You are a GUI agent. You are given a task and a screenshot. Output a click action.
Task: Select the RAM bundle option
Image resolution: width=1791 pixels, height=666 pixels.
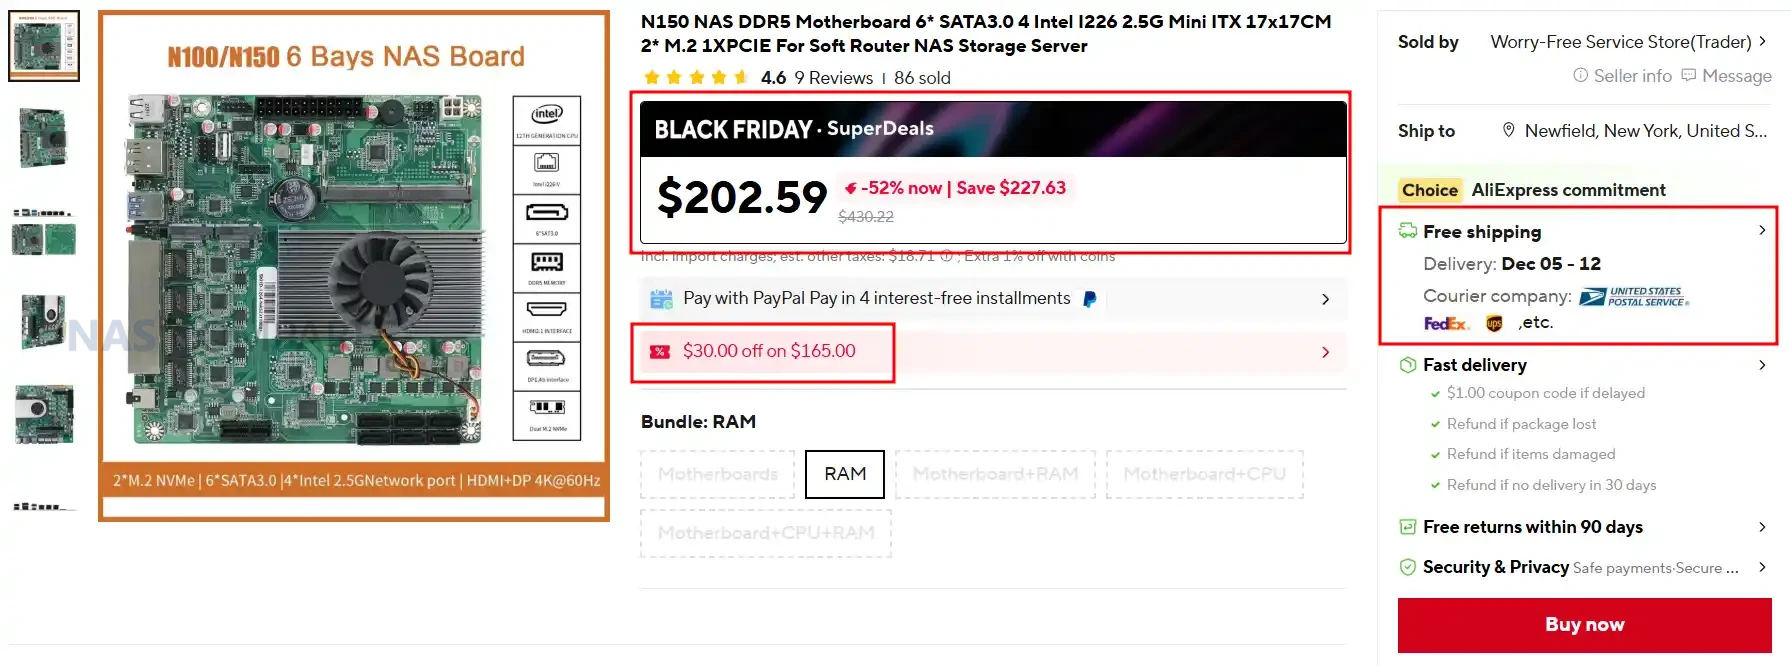[x=845, y=474]
